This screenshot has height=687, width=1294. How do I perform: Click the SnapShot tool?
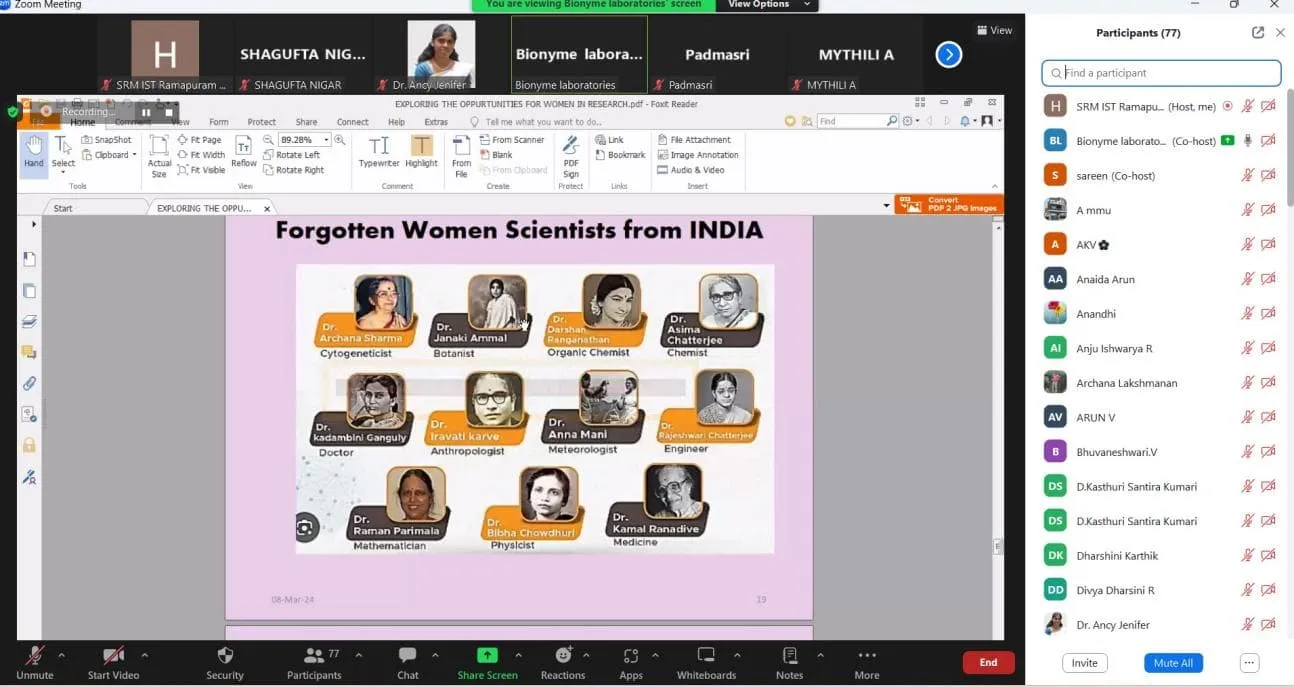point(107,140)
